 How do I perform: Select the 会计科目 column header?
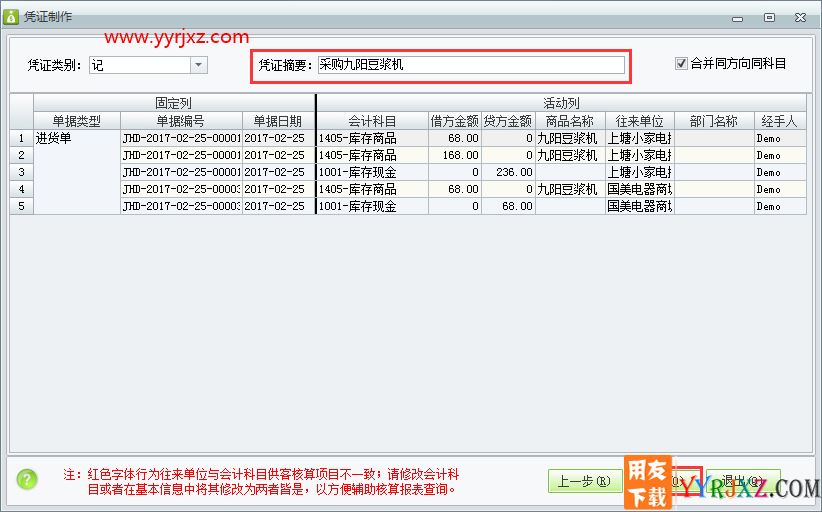pyautogui.click(x=372, y=121)
